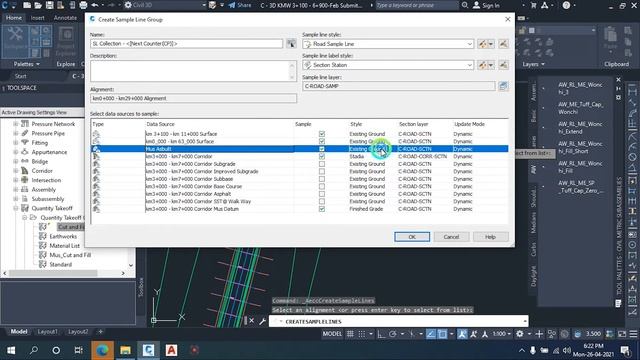Viewport: 640px width, 360px height.
Task: Expand the Pressure Network tree node
Action: tap(16, 124)
